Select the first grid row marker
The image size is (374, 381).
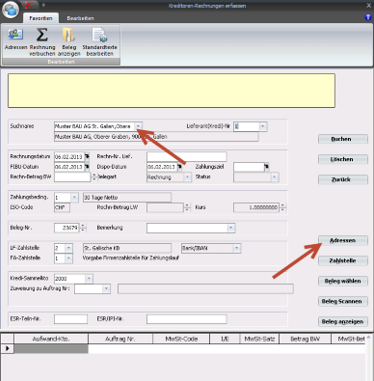click(x=7, y=348)
